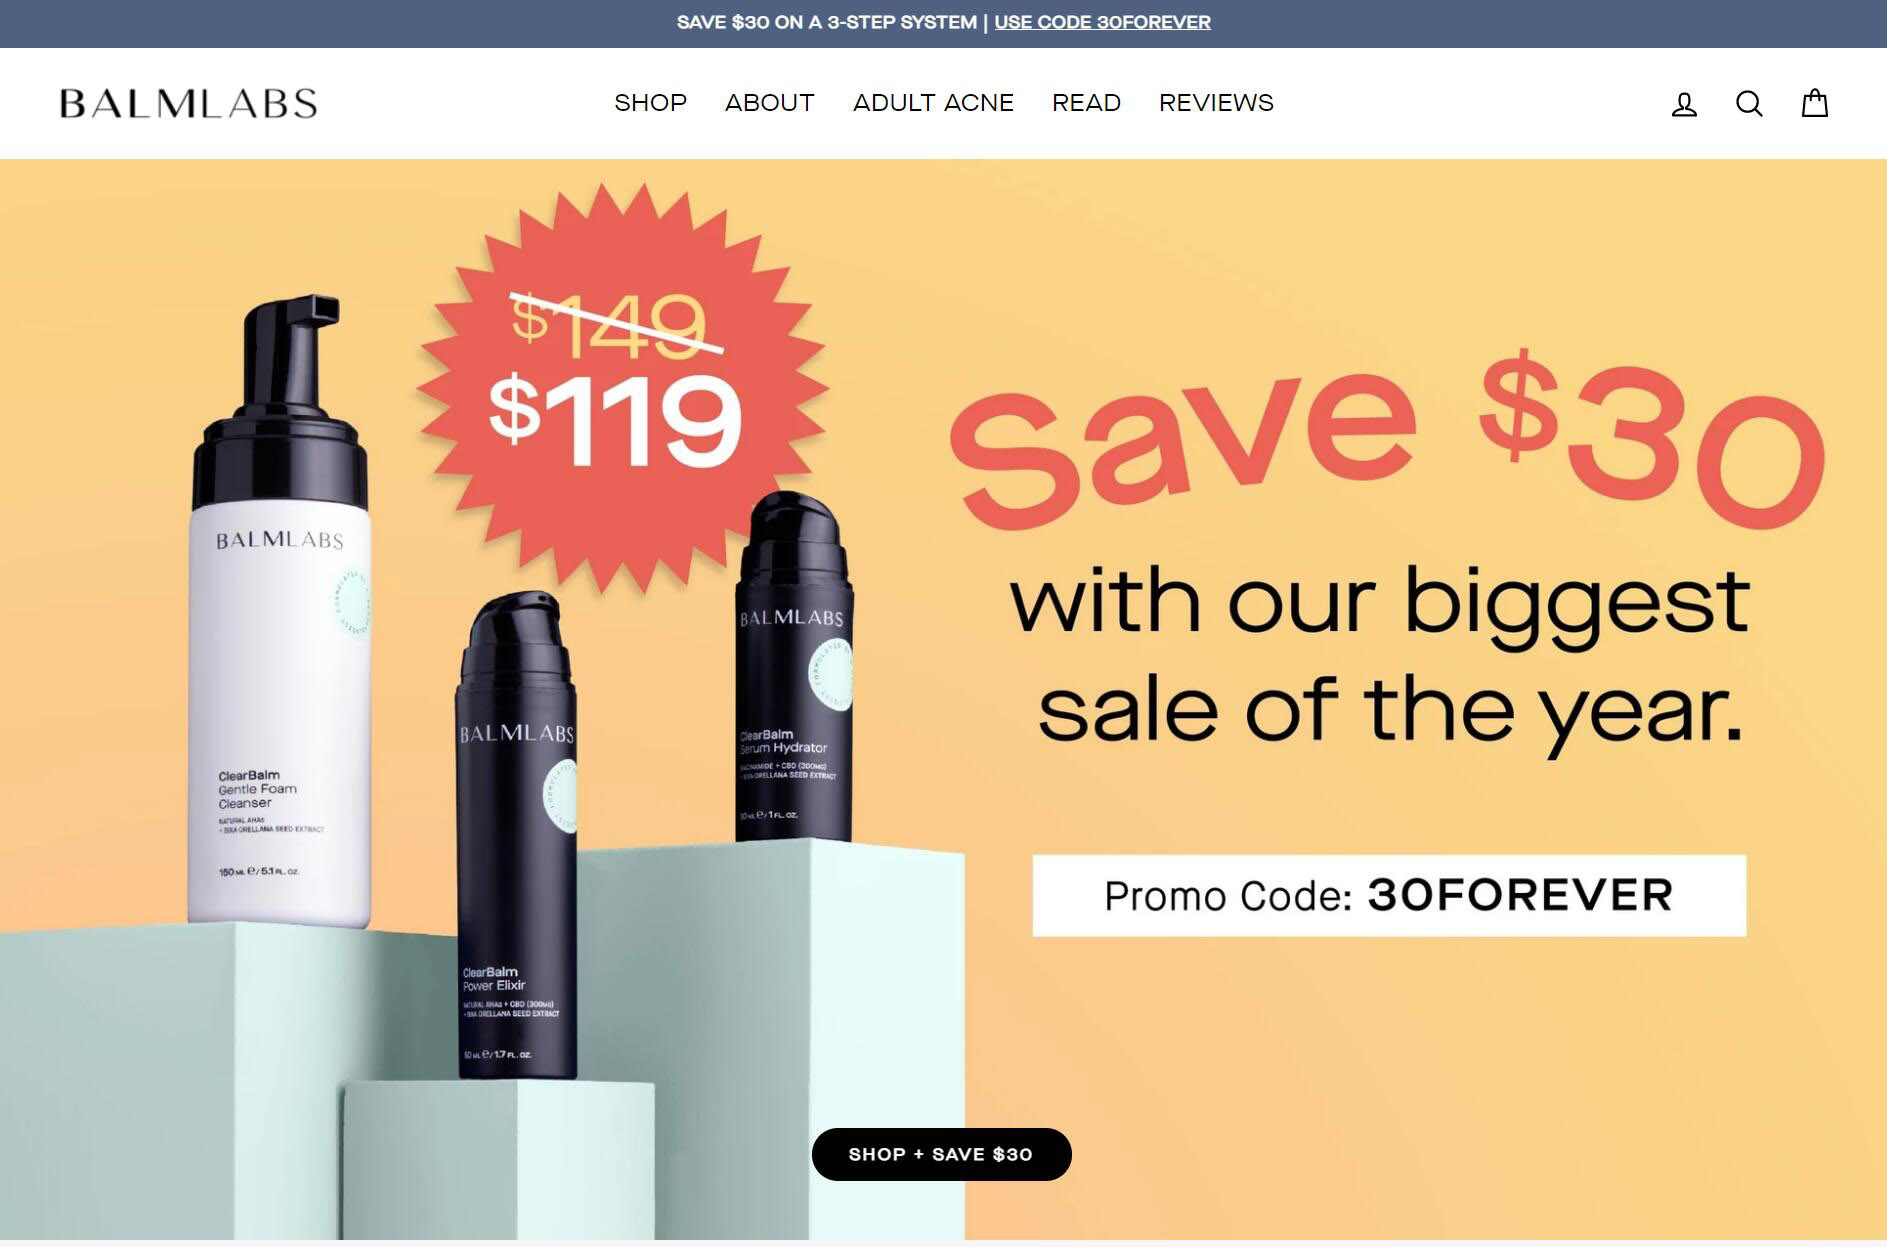Select the ClearBalm Power Elixir bottle
This screenshot has height=1247, width=1887.
(517, 835)
